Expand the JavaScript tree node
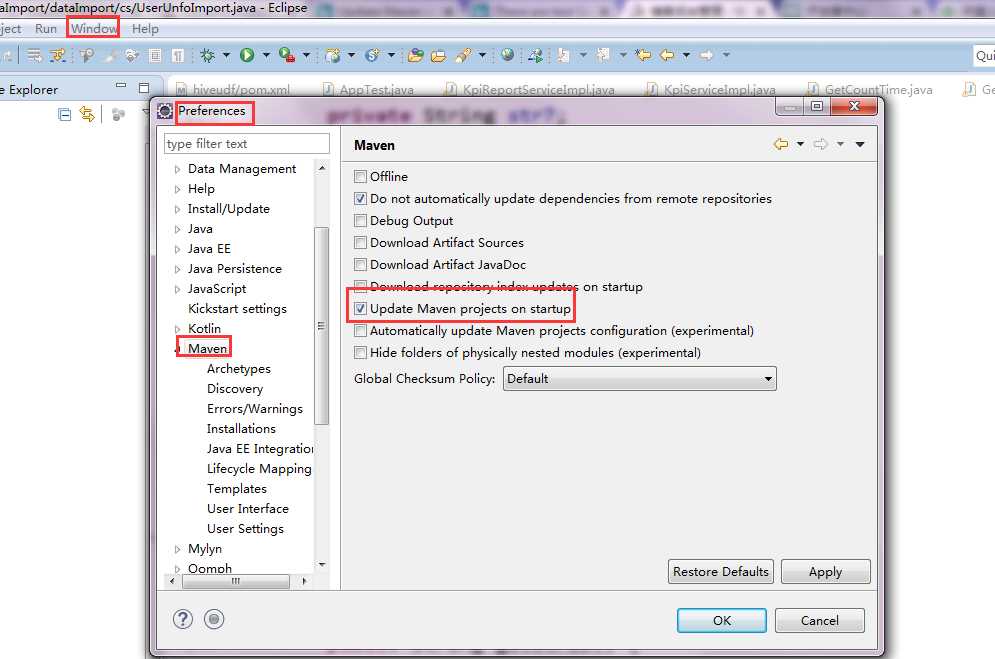 (177, 289)
